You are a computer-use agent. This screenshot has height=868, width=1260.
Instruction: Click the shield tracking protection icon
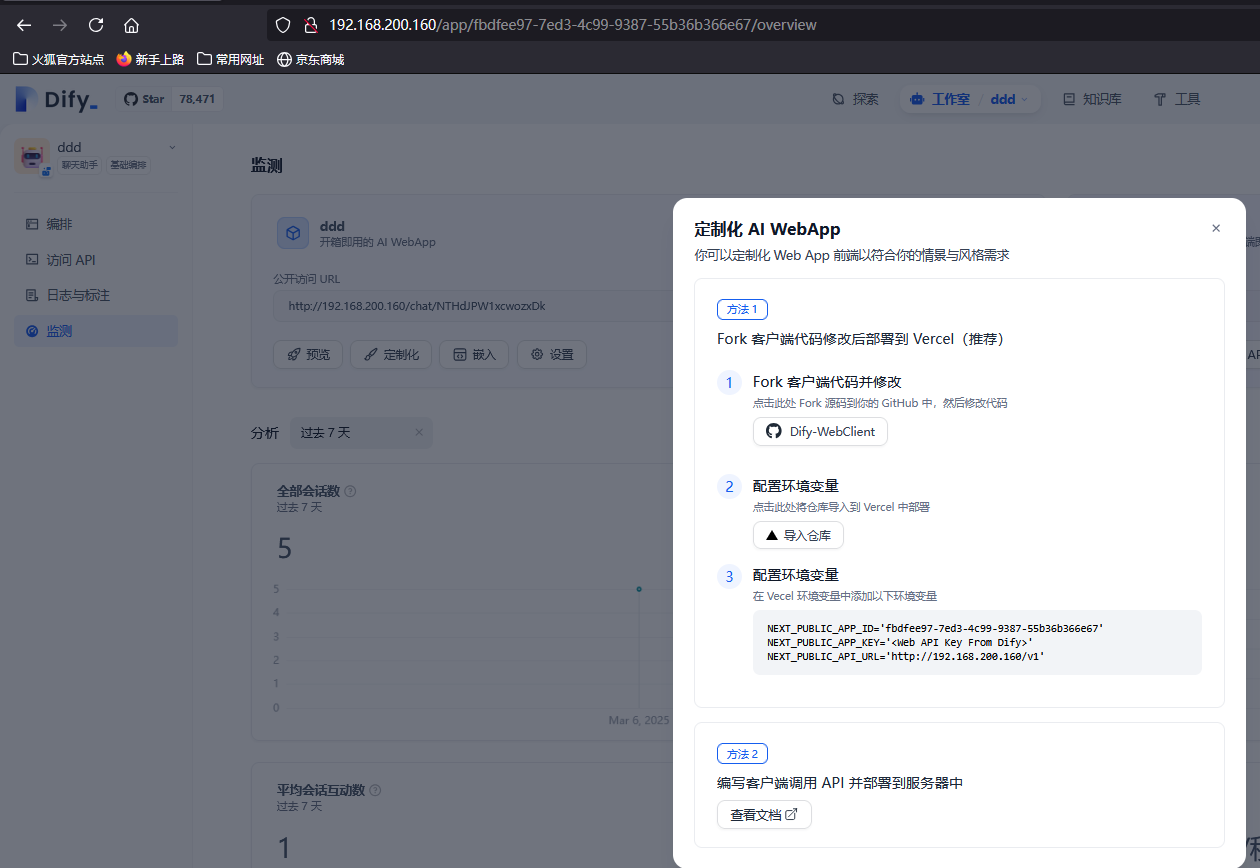[x=283, y=25]
